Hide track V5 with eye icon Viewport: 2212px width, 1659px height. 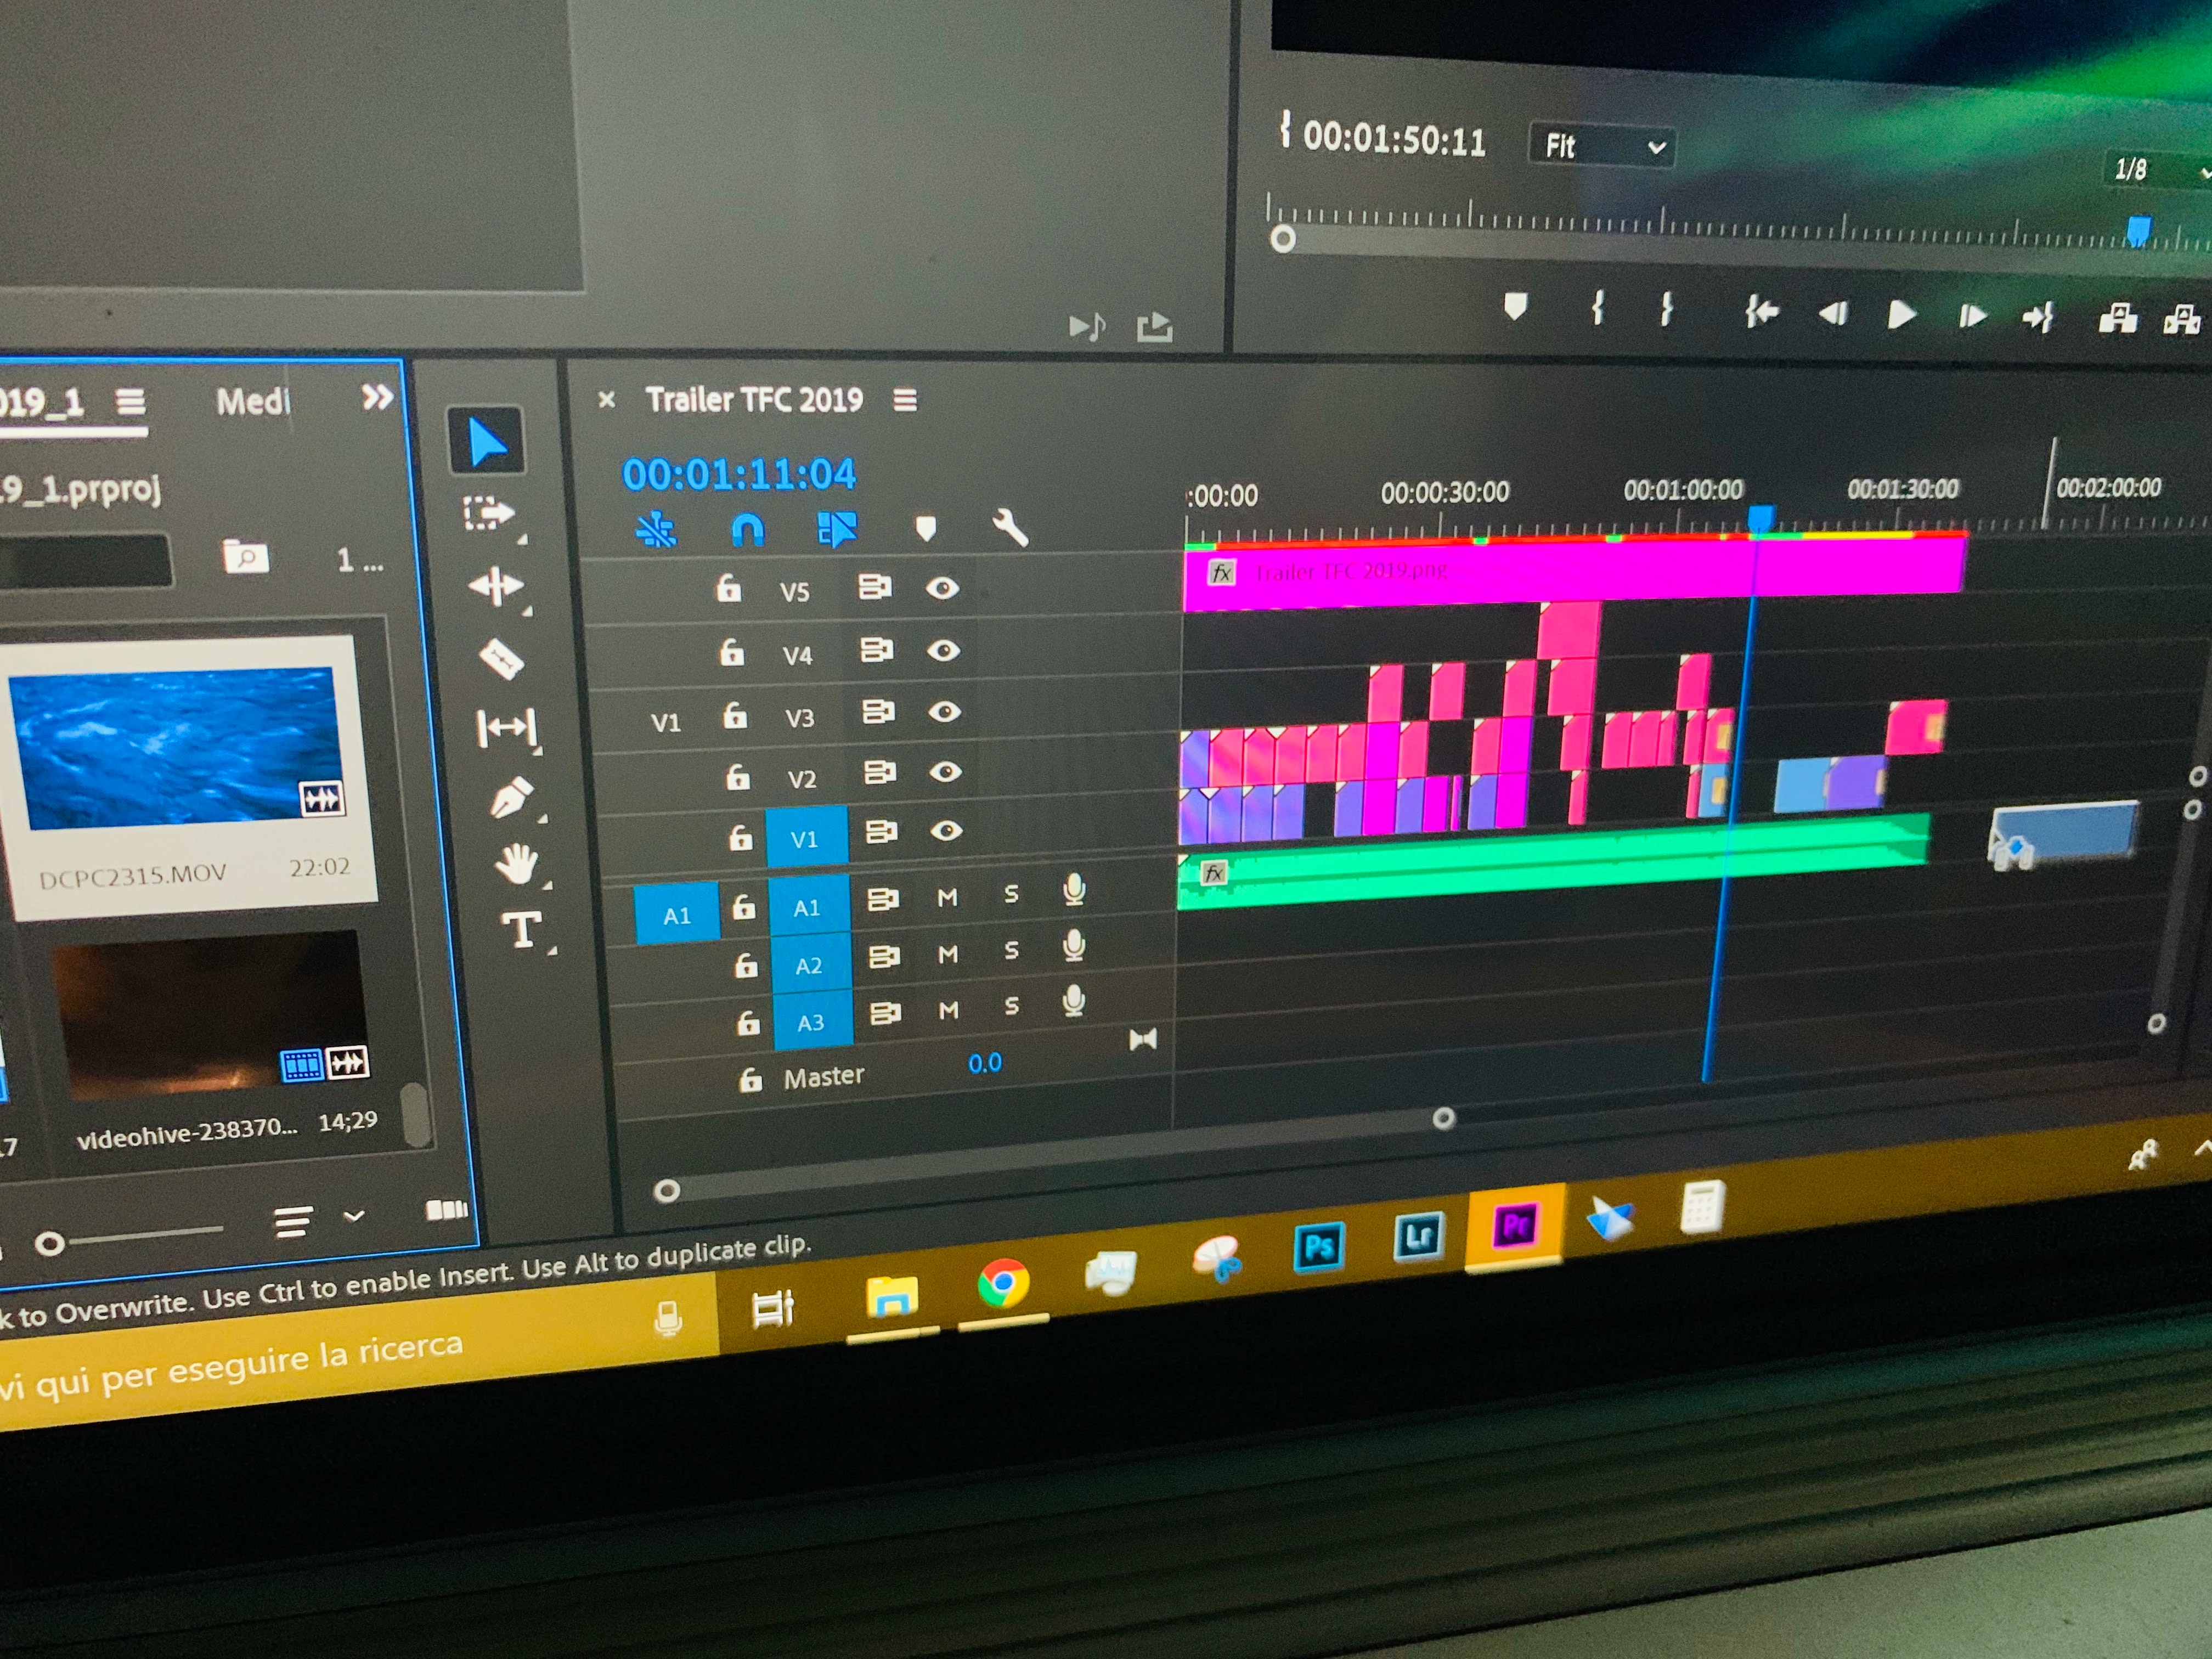(942, 588)
